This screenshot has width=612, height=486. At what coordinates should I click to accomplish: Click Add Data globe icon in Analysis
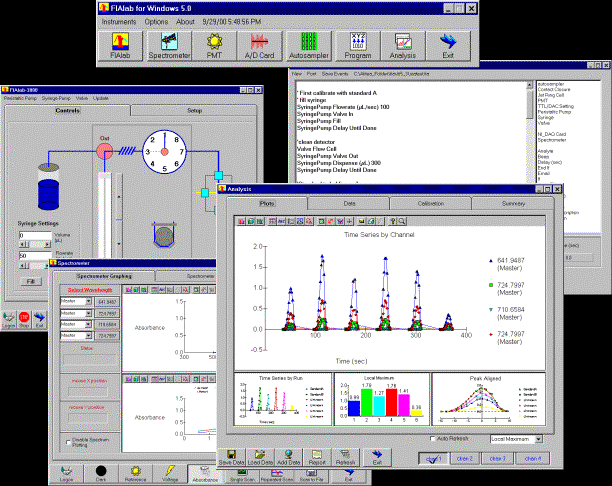click(x=288, y=457)
